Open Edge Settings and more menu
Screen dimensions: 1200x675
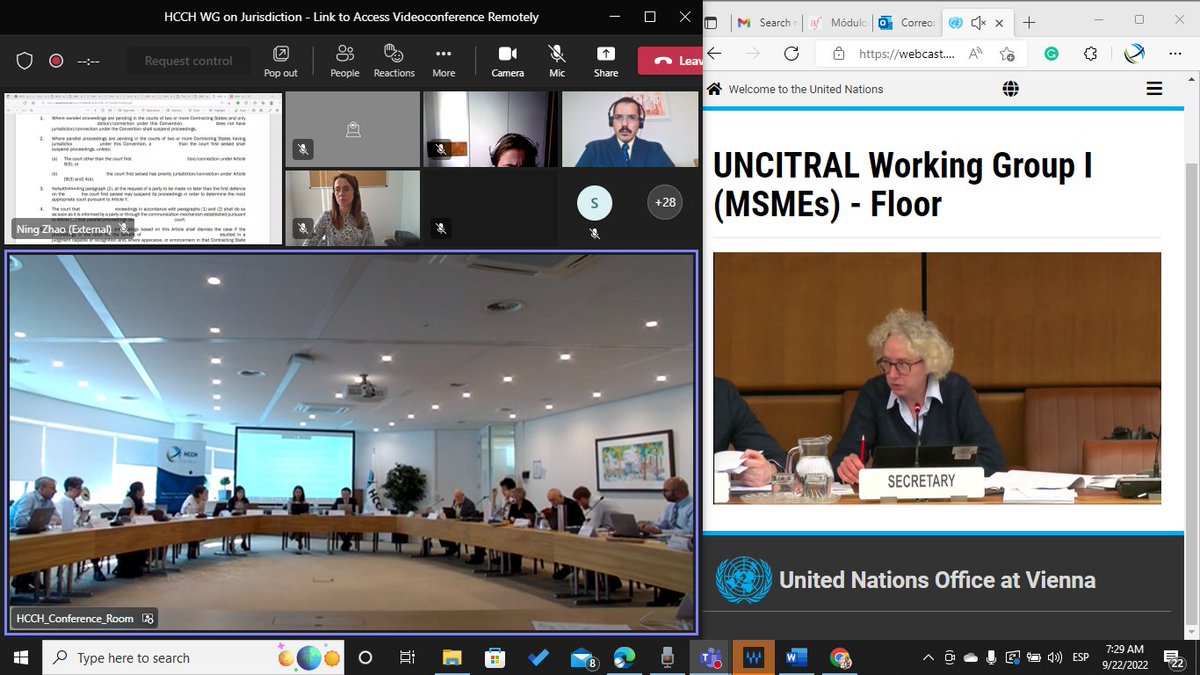(x=1177, y=54)
